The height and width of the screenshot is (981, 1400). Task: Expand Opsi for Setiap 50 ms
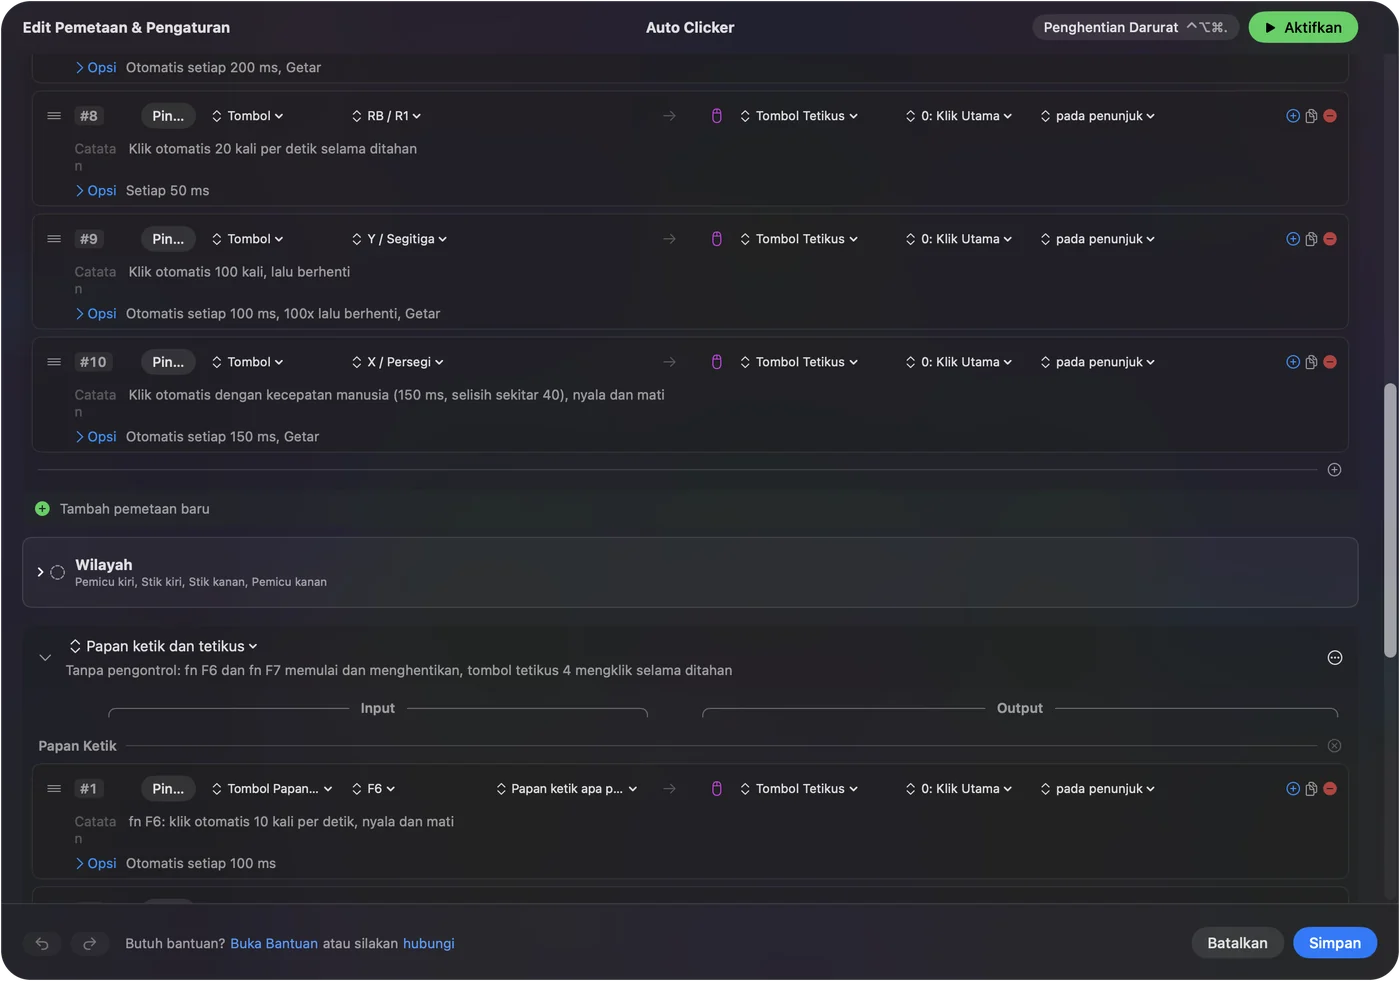point(96,191)
